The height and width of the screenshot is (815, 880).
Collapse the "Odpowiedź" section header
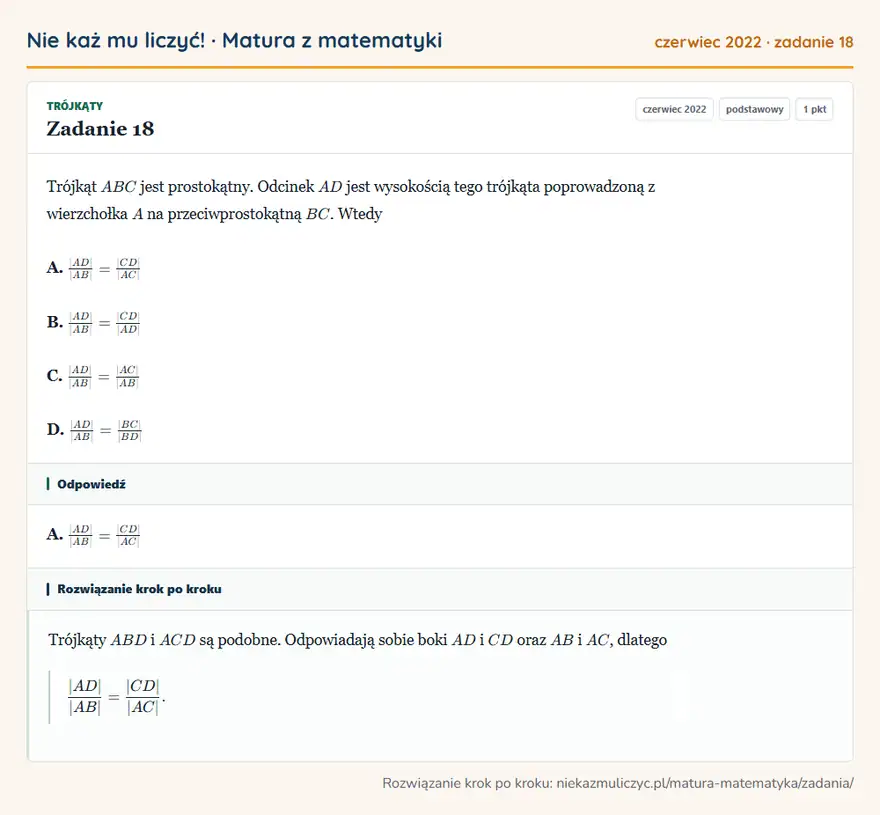click(x=440, y=484)
